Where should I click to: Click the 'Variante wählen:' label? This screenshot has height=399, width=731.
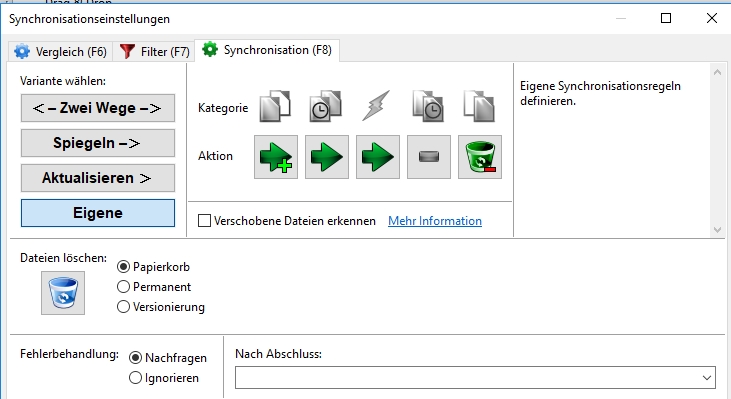(63, 81)
